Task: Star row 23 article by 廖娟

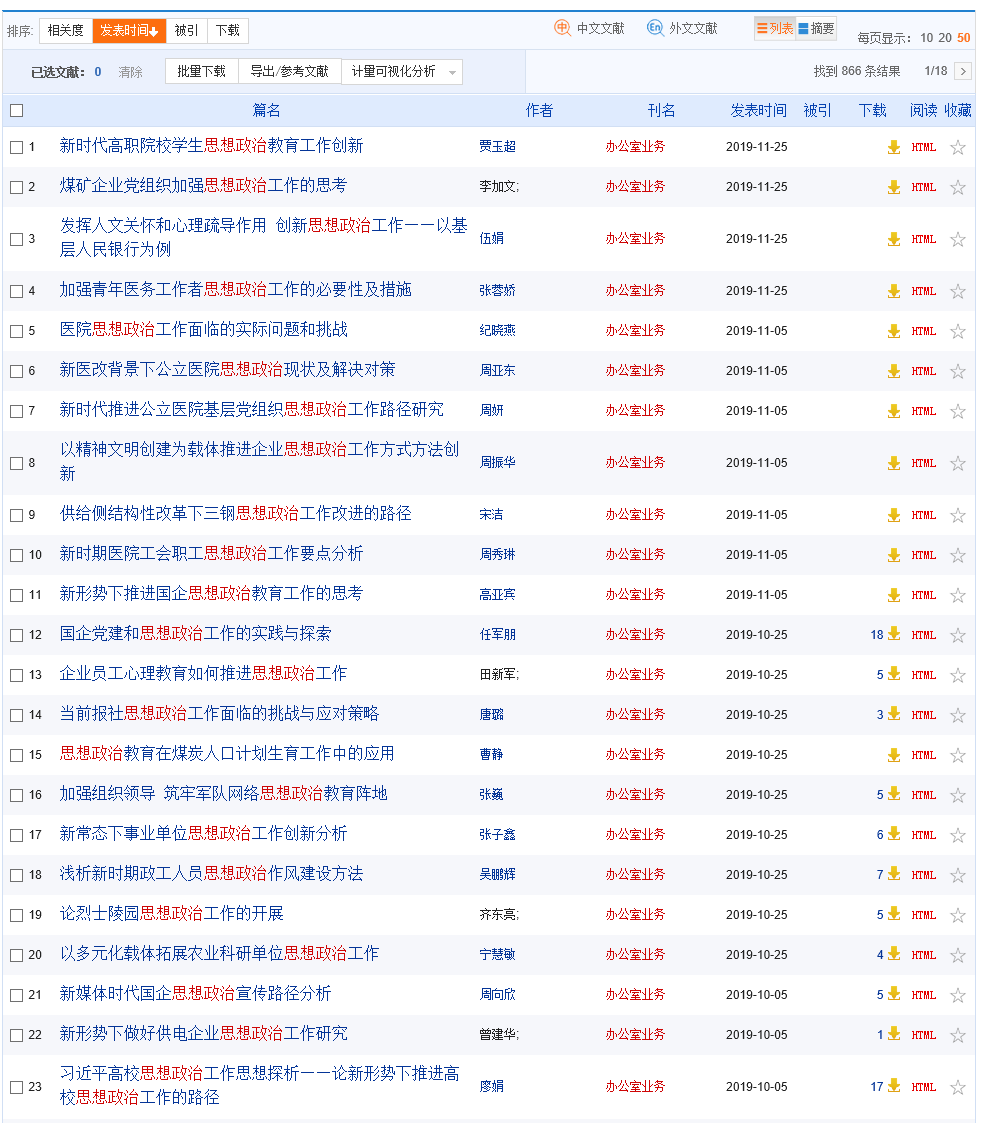Action: tap(957, 1088)
